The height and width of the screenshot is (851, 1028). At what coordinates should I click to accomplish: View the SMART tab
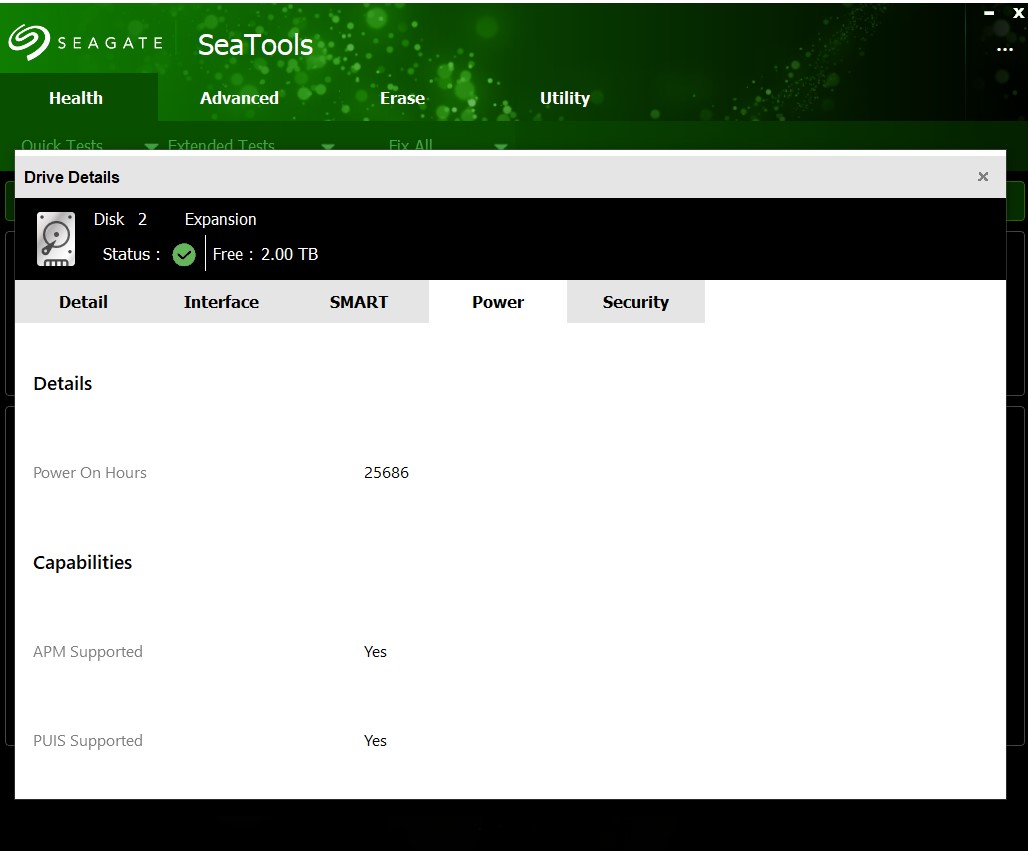[x=358, y=302]
